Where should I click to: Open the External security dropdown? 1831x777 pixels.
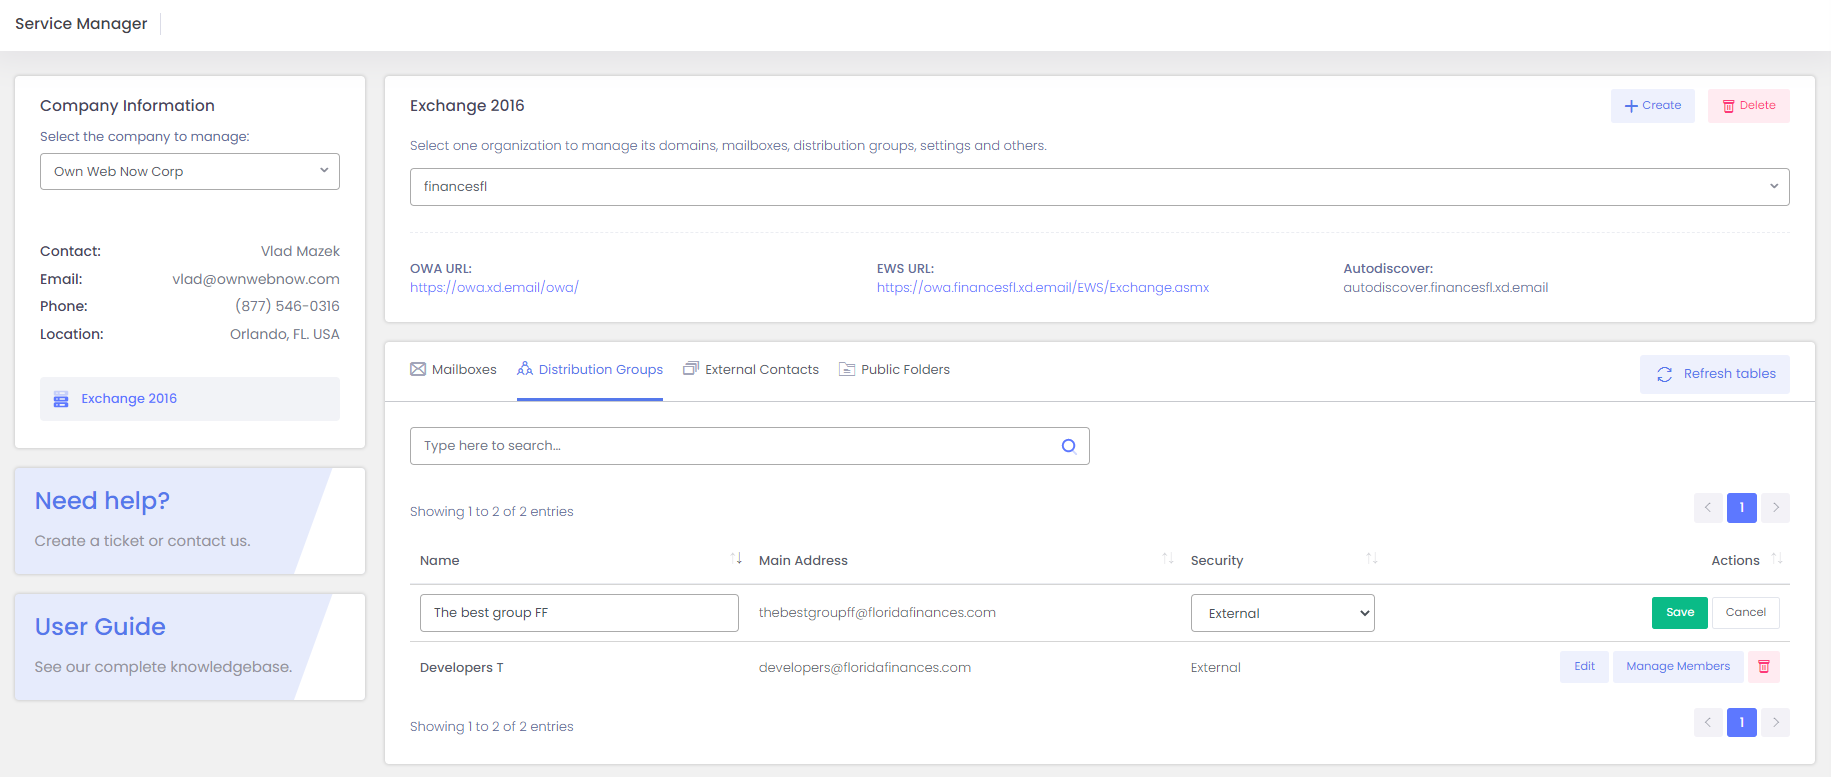[1282, 613]
